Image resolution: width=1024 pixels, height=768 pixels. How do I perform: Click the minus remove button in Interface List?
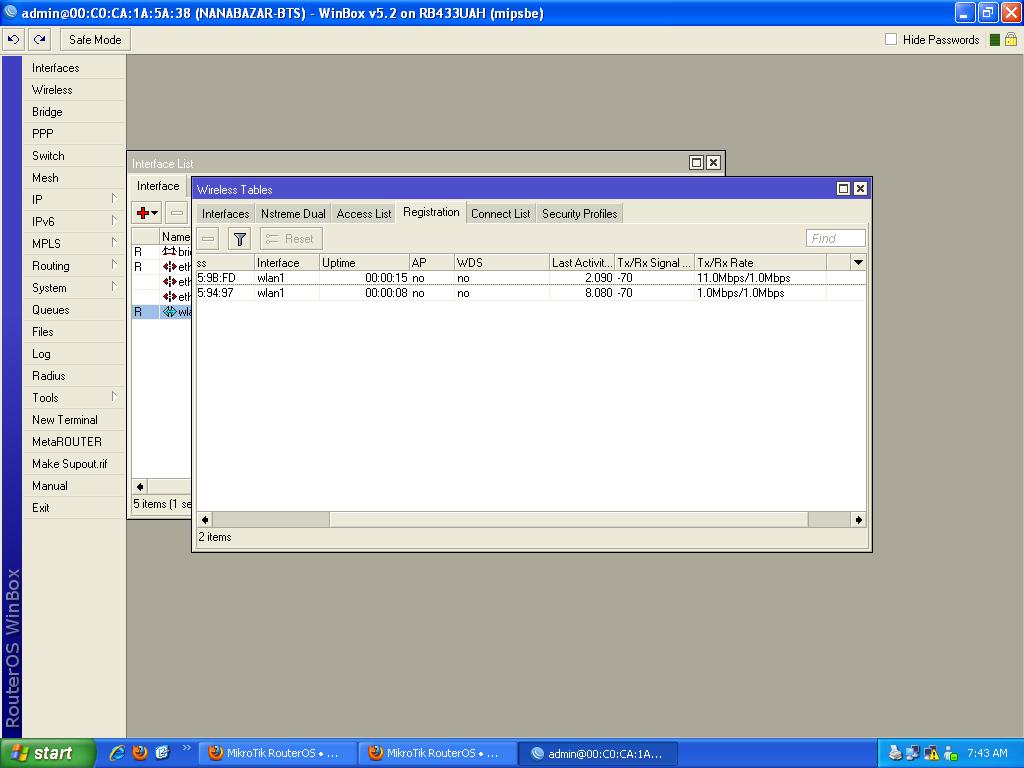[x=176, y=213]
